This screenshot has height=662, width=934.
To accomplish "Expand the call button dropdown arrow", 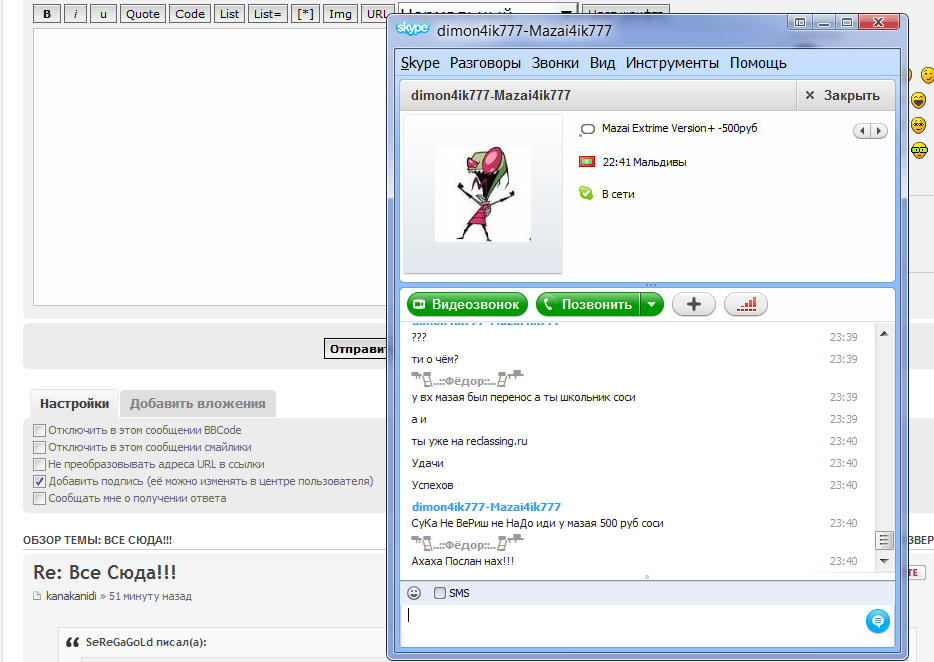I will 652,304.
